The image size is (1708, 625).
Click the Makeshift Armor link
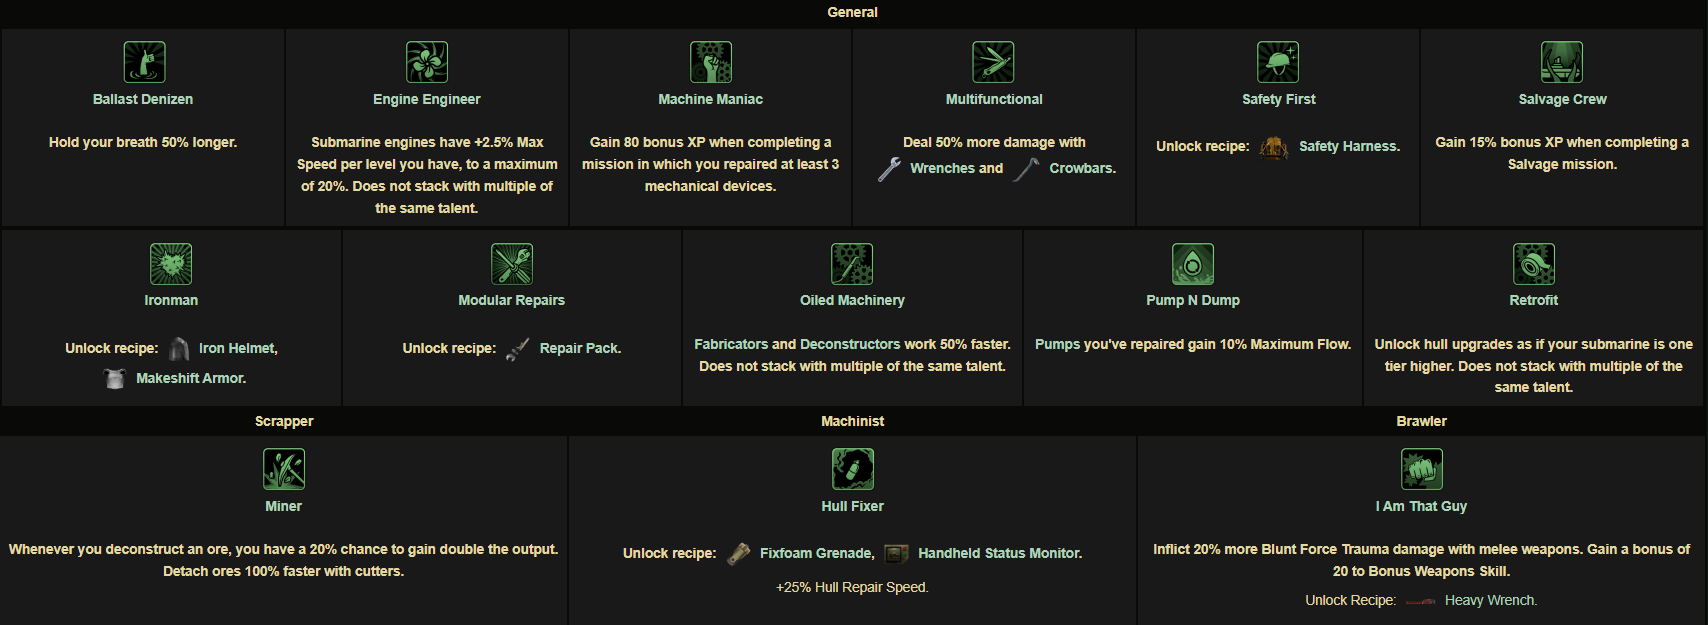point(191,379)
